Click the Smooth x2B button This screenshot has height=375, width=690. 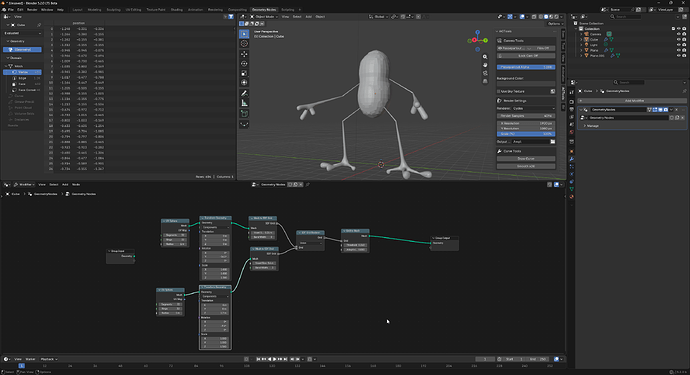click(x=526, y=166)
